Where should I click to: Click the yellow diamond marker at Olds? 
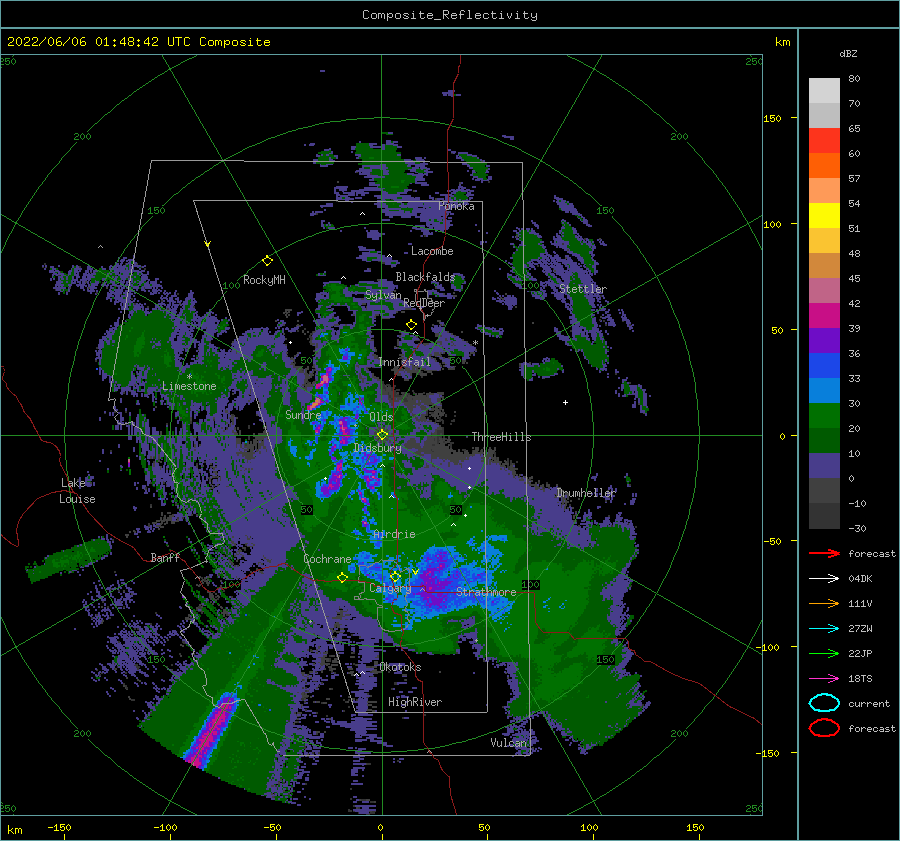pos(382,435)
